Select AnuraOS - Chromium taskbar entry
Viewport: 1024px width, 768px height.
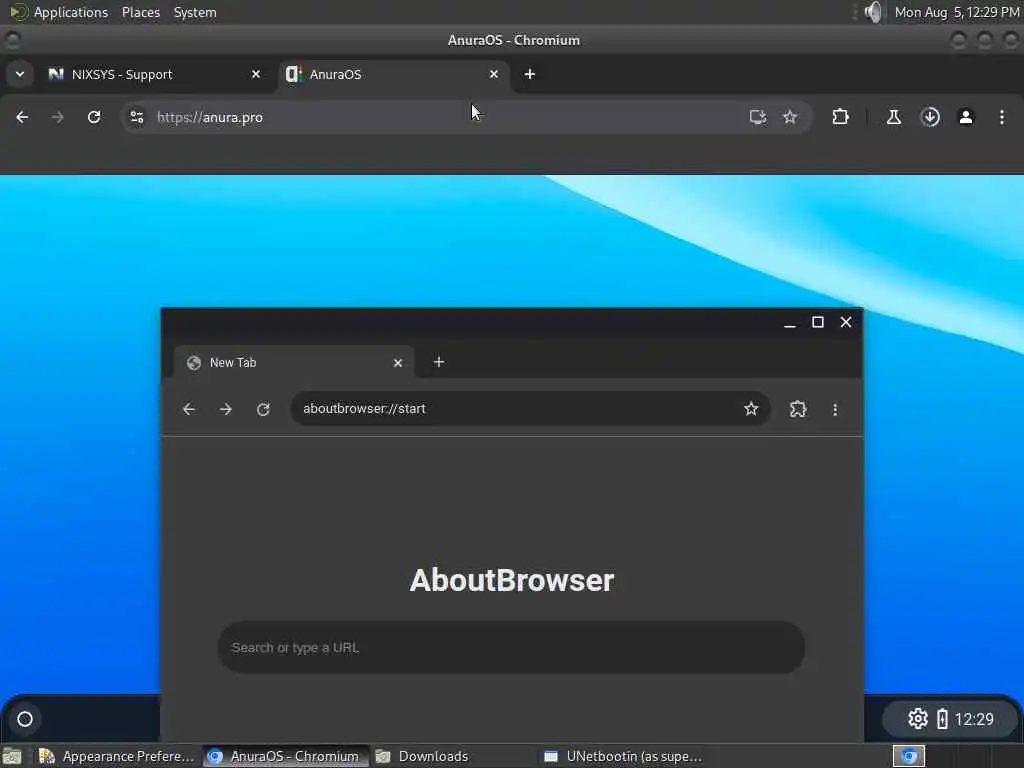(285, 756)
